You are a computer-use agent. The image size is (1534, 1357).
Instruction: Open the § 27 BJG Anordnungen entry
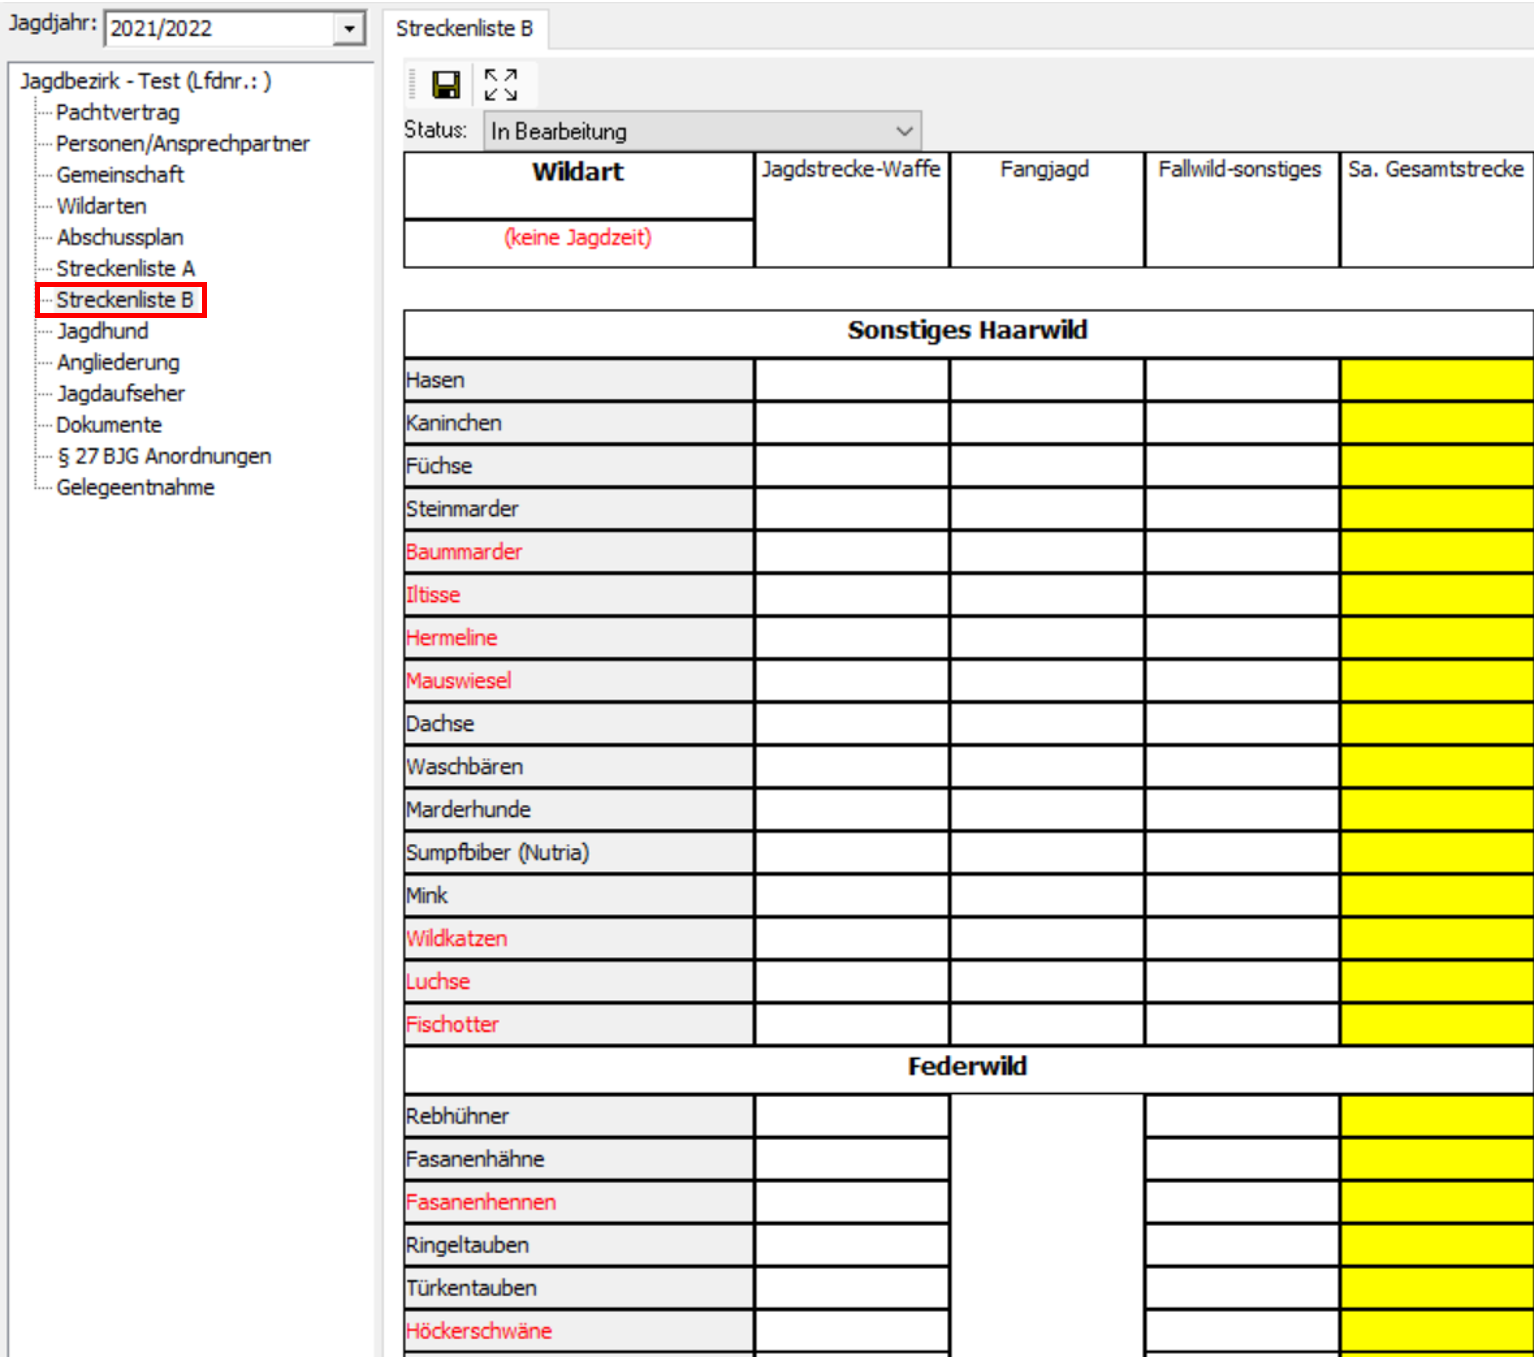coord(164,456)
